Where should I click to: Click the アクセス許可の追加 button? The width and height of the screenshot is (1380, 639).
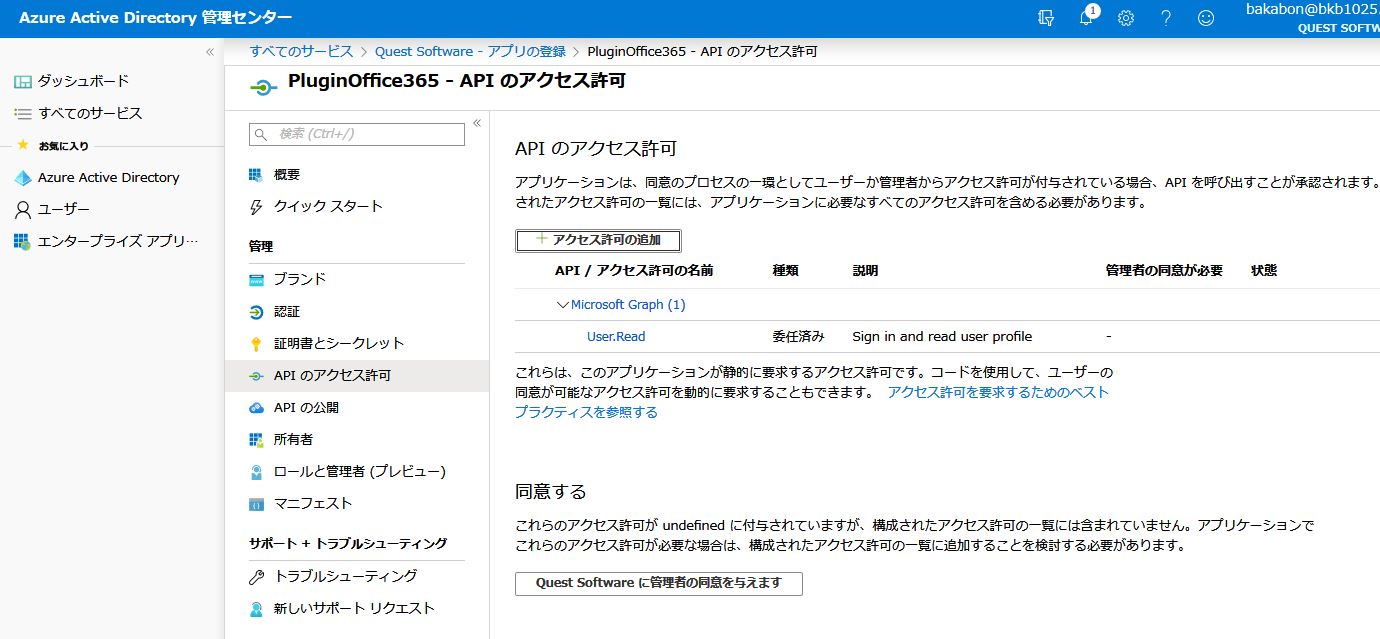[x=598, y=240]
